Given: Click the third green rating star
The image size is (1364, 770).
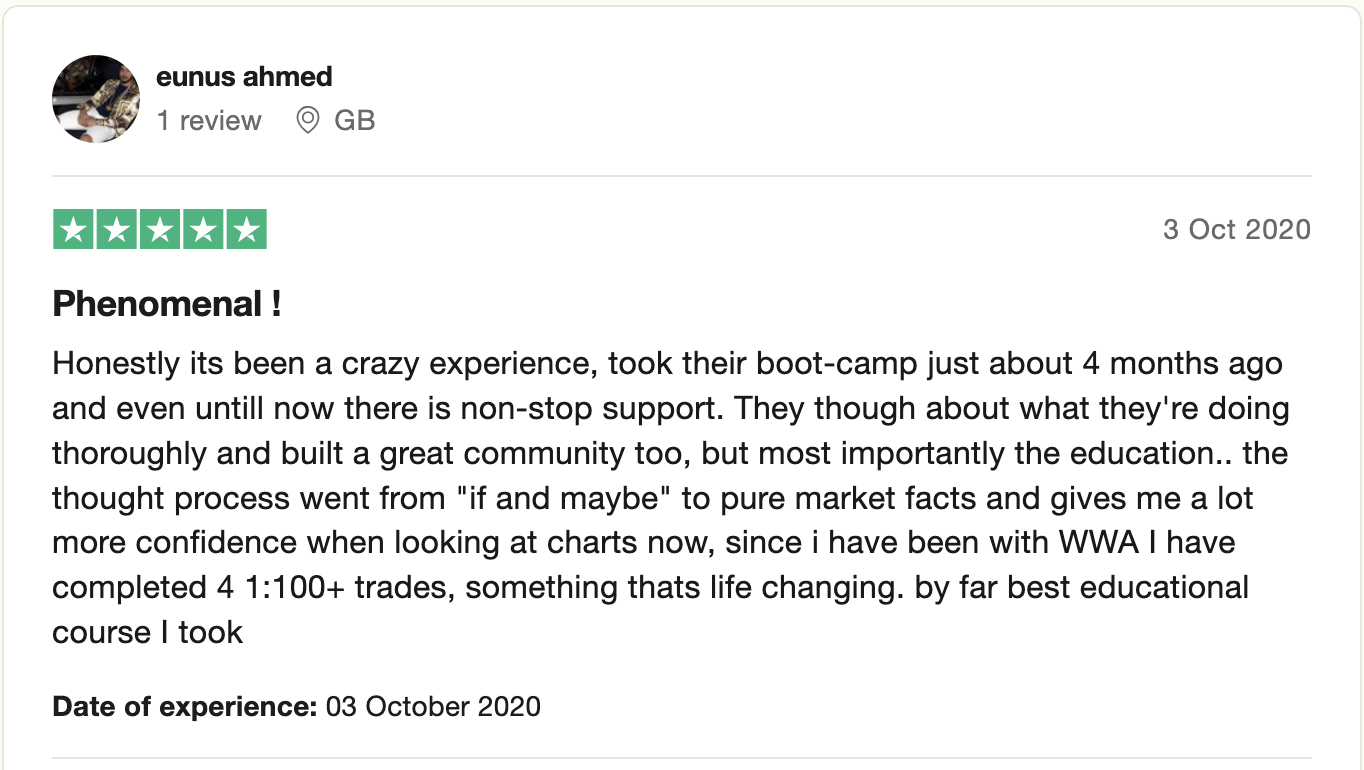Looking at the screenshot, I should [x=160, y=229].
